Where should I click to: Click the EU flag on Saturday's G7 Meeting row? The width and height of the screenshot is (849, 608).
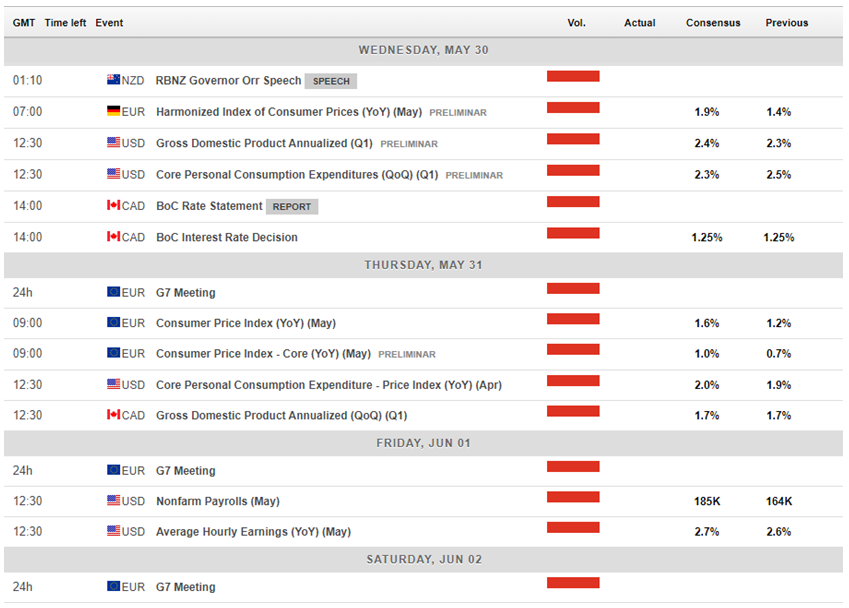pyautogui.click(x=113, y=586)
